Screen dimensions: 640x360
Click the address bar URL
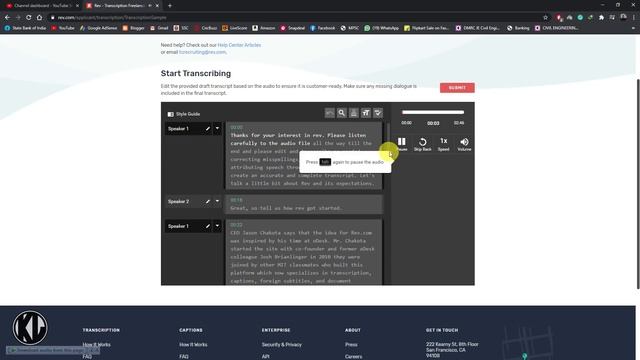112,18
